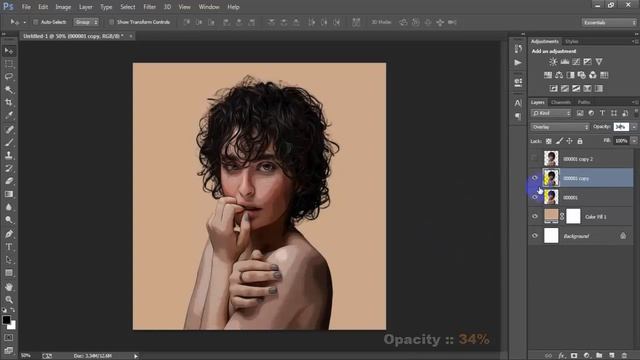Switch to the Paths tab
The width and height of the screenshot is (640, 360).
click(584, 102)
